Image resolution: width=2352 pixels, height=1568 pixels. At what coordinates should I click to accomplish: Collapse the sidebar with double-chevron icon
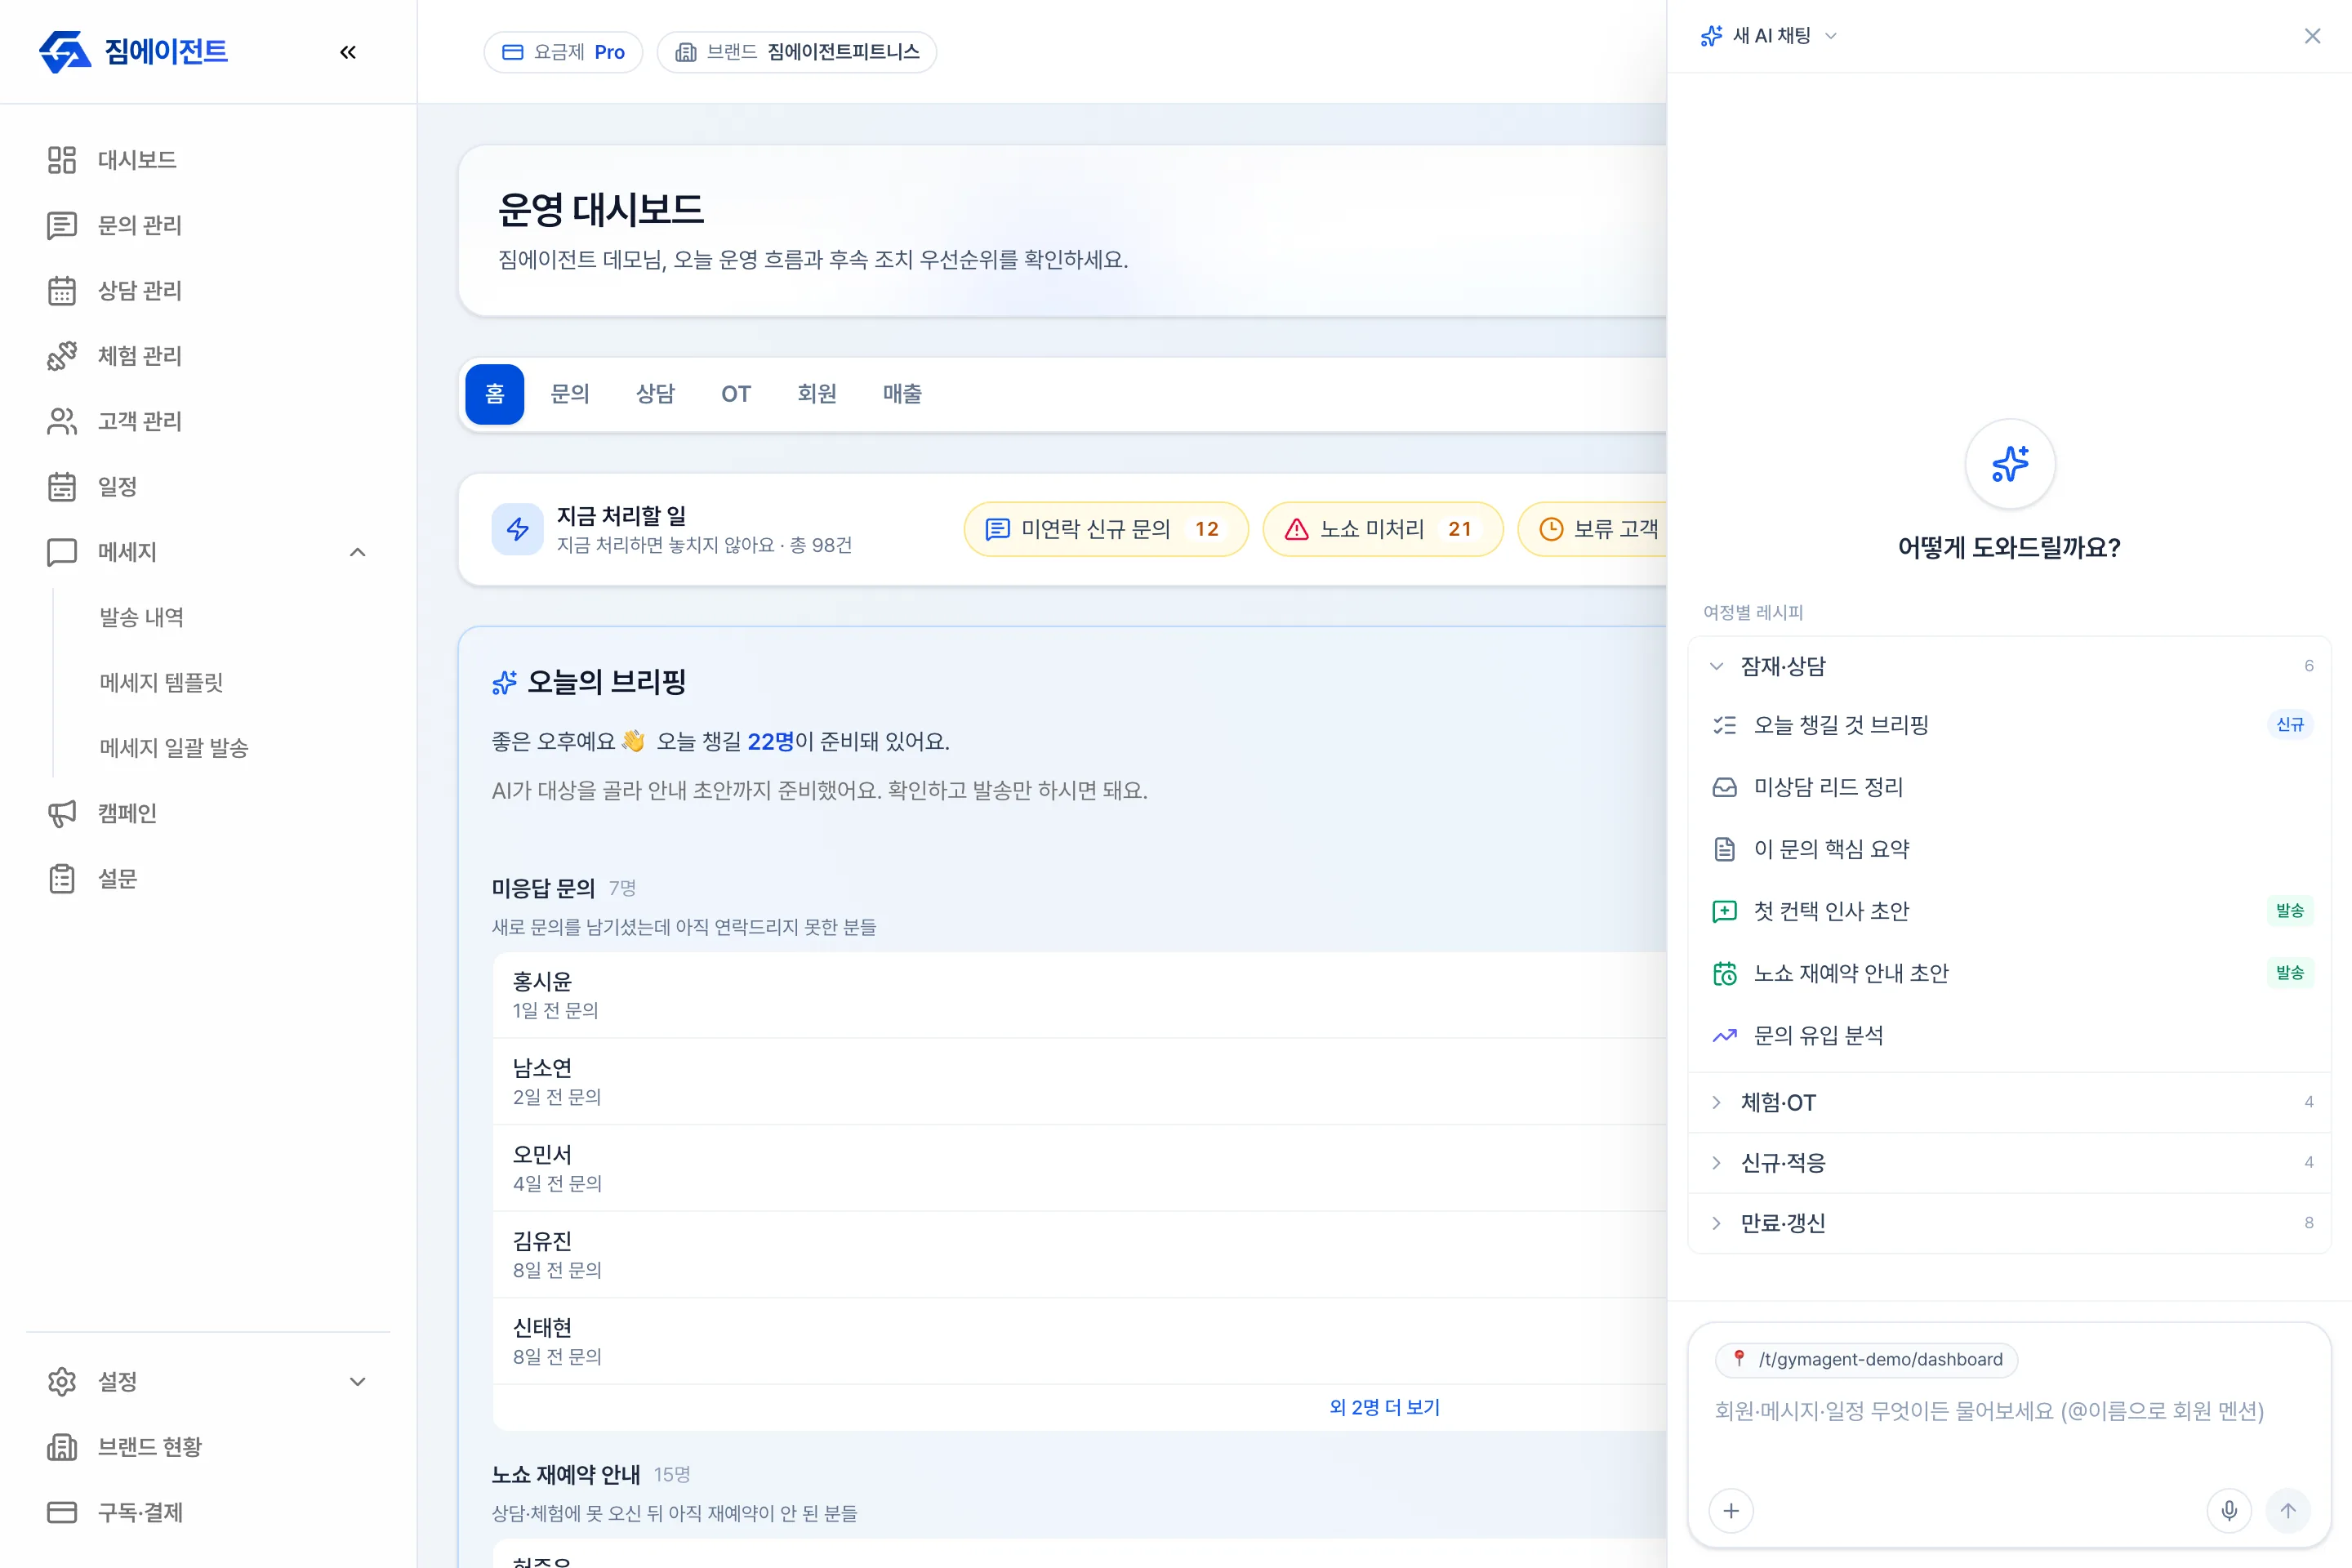point(348,52)
